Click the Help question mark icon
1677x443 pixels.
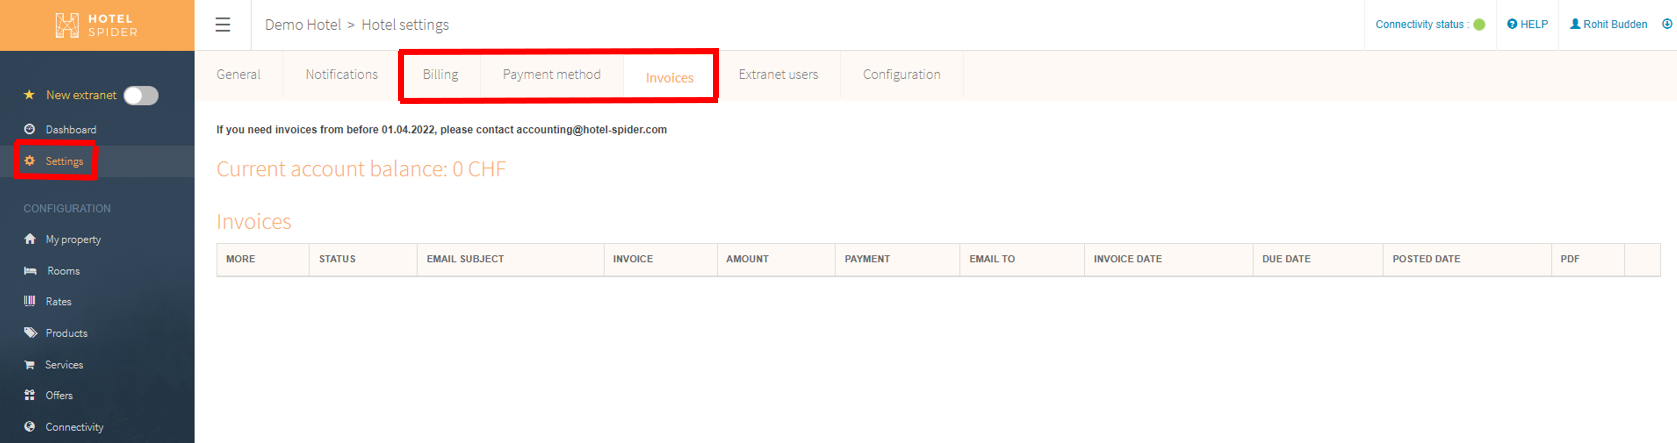tap(1512, 24)
